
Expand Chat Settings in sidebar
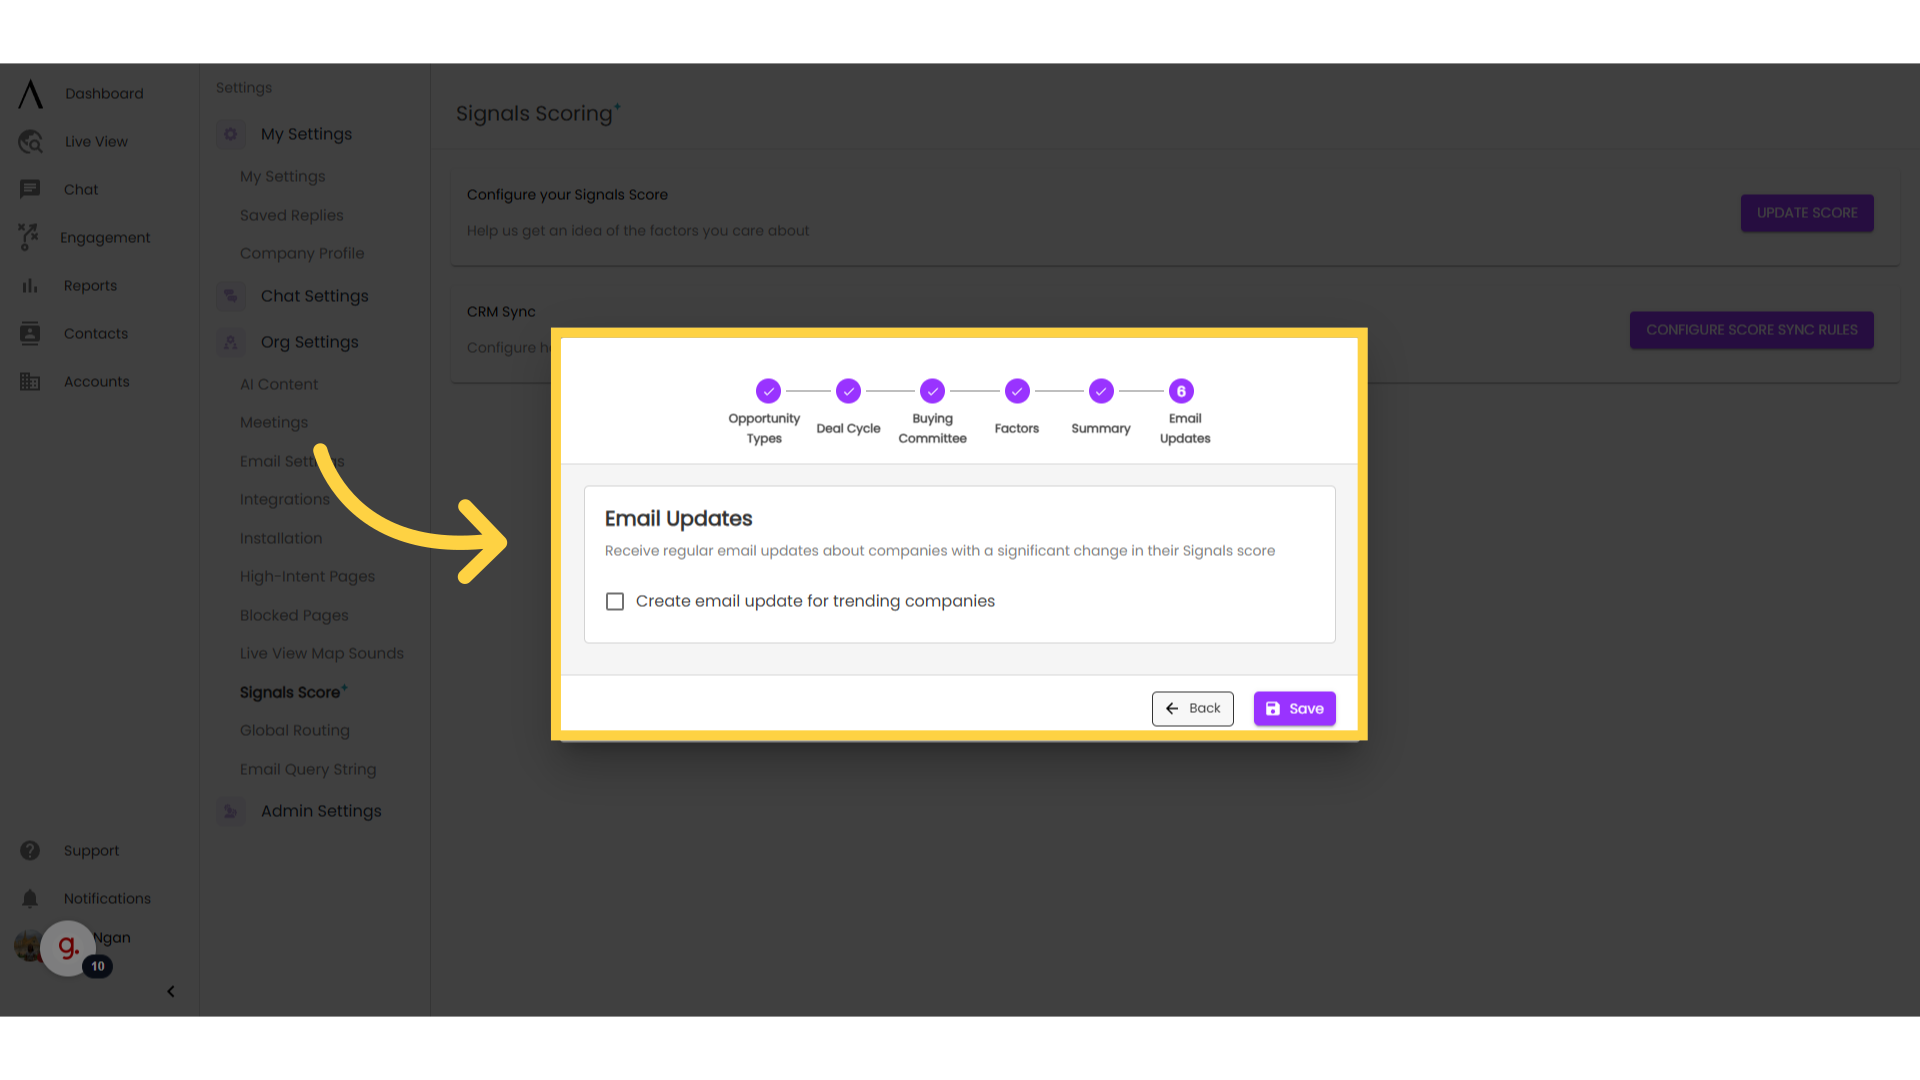coord(314,295)
